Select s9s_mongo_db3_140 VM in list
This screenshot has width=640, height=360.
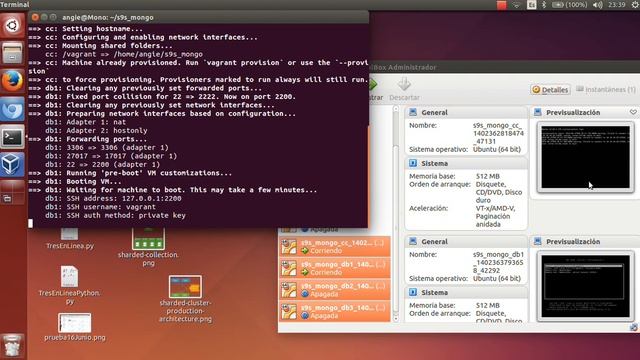tap(334, 311)
